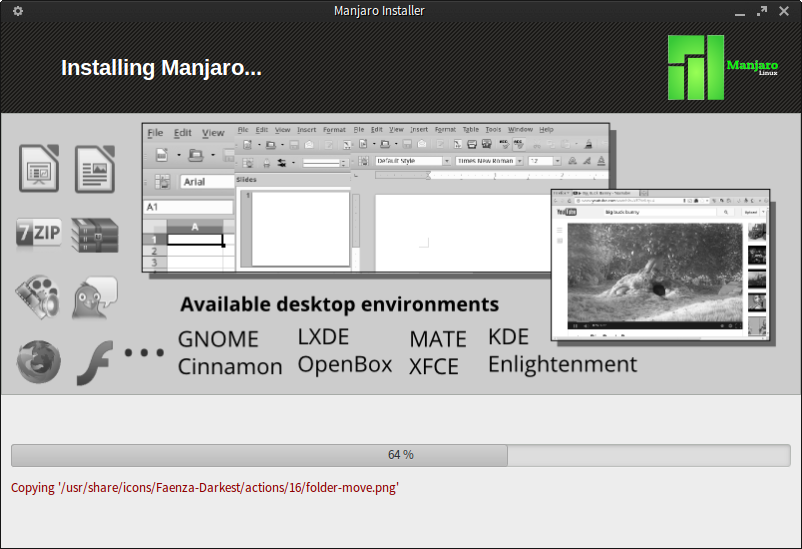Click the Tools menu in the writer screenshot
Screen dimensions: 802x549
click(493, 129)
